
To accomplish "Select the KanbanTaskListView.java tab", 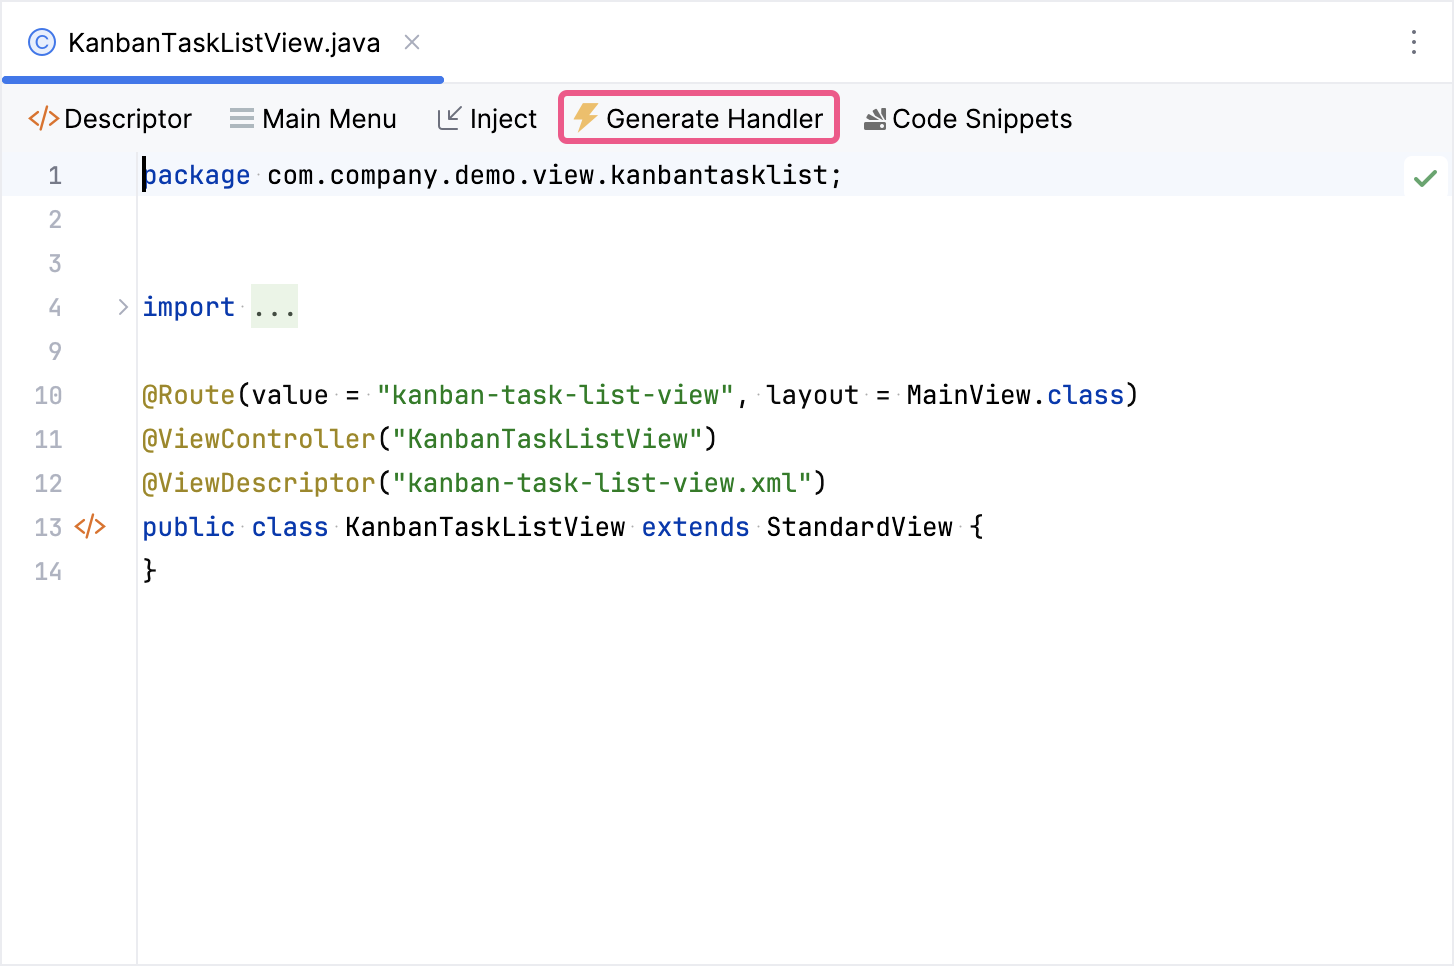I will point(222,42).
